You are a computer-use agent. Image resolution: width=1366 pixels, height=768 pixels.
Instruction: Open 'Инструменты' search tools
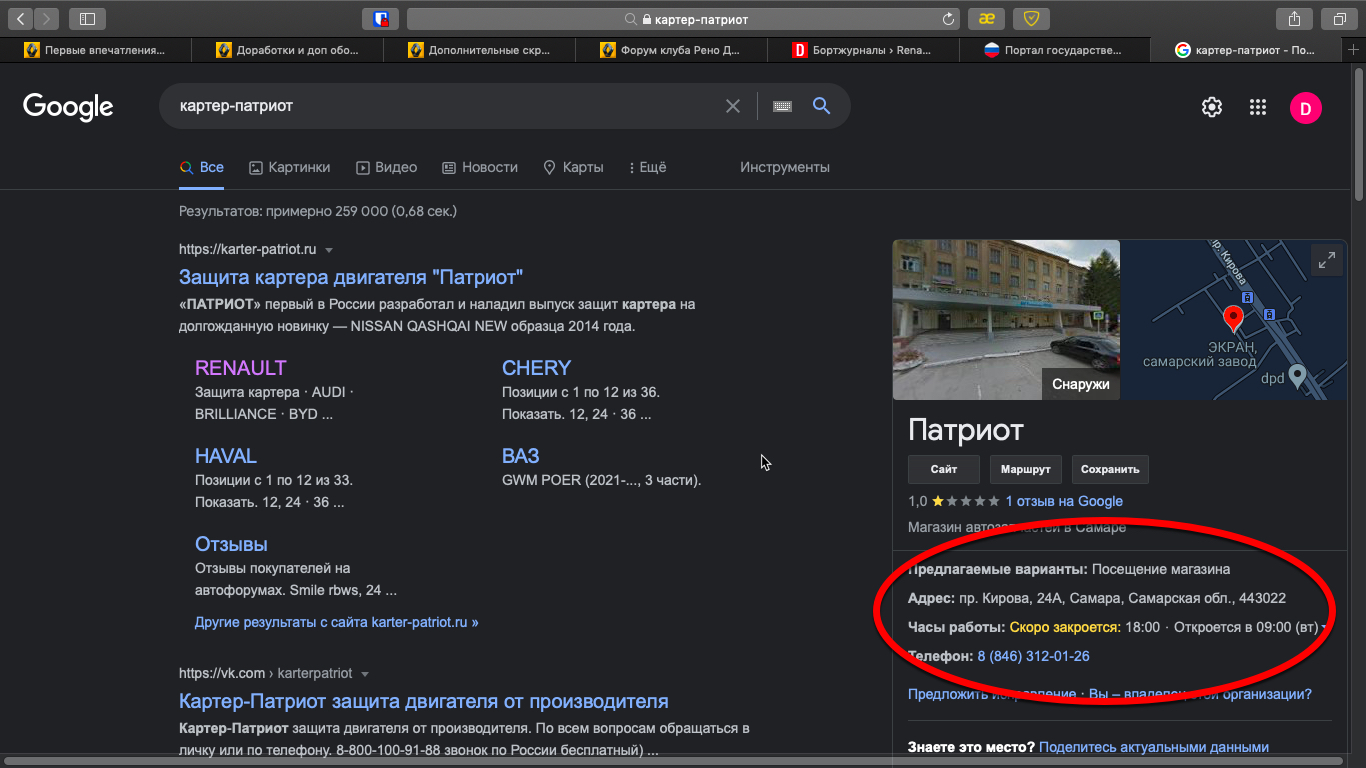pyautogui.click(x=785, y=167)
